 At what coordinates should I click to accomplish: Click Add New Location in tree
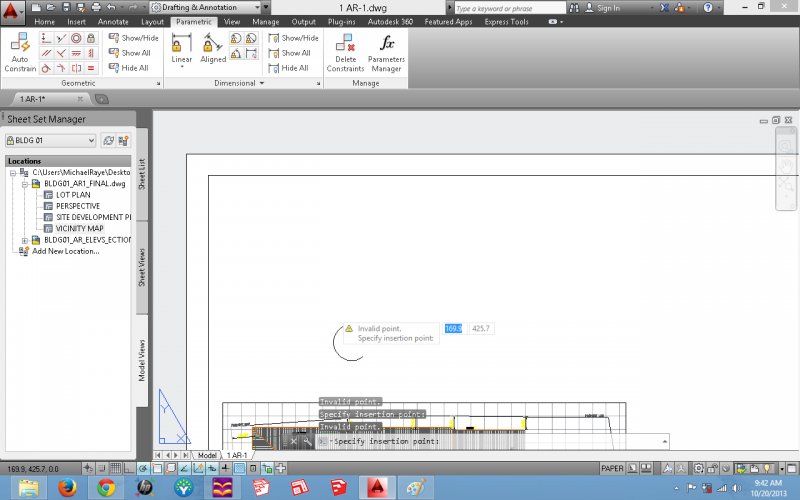(x=65, y=251)
